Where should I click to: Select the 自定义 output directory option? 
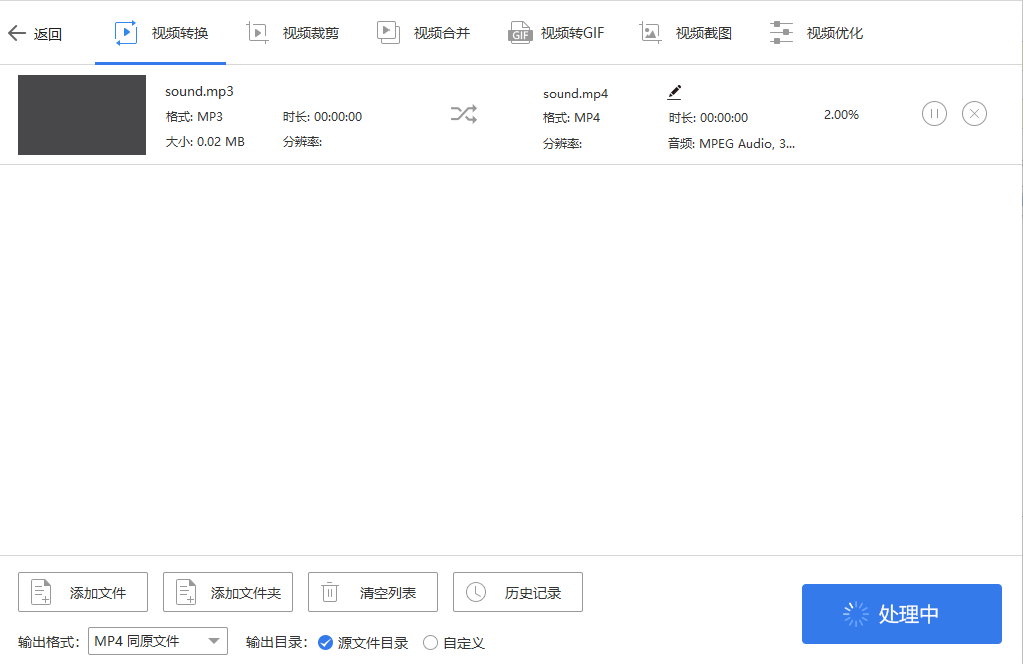pyautogui.click(x=454, y=643)
